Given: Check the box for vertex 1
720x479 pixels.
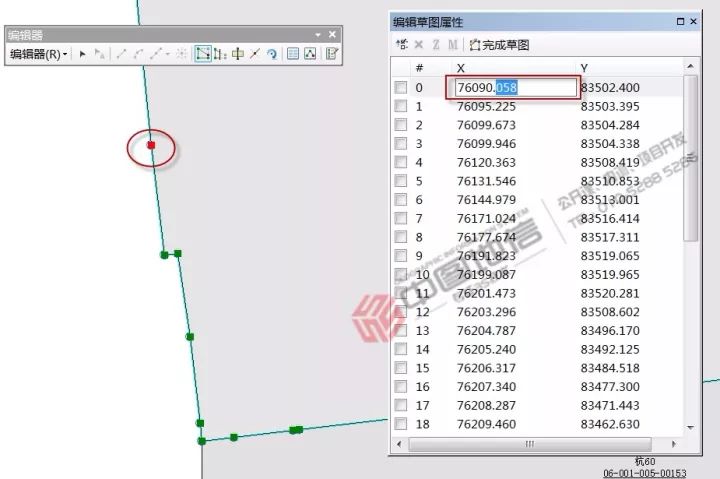Looking at the screenshot, I should click(x=401, y=106).
